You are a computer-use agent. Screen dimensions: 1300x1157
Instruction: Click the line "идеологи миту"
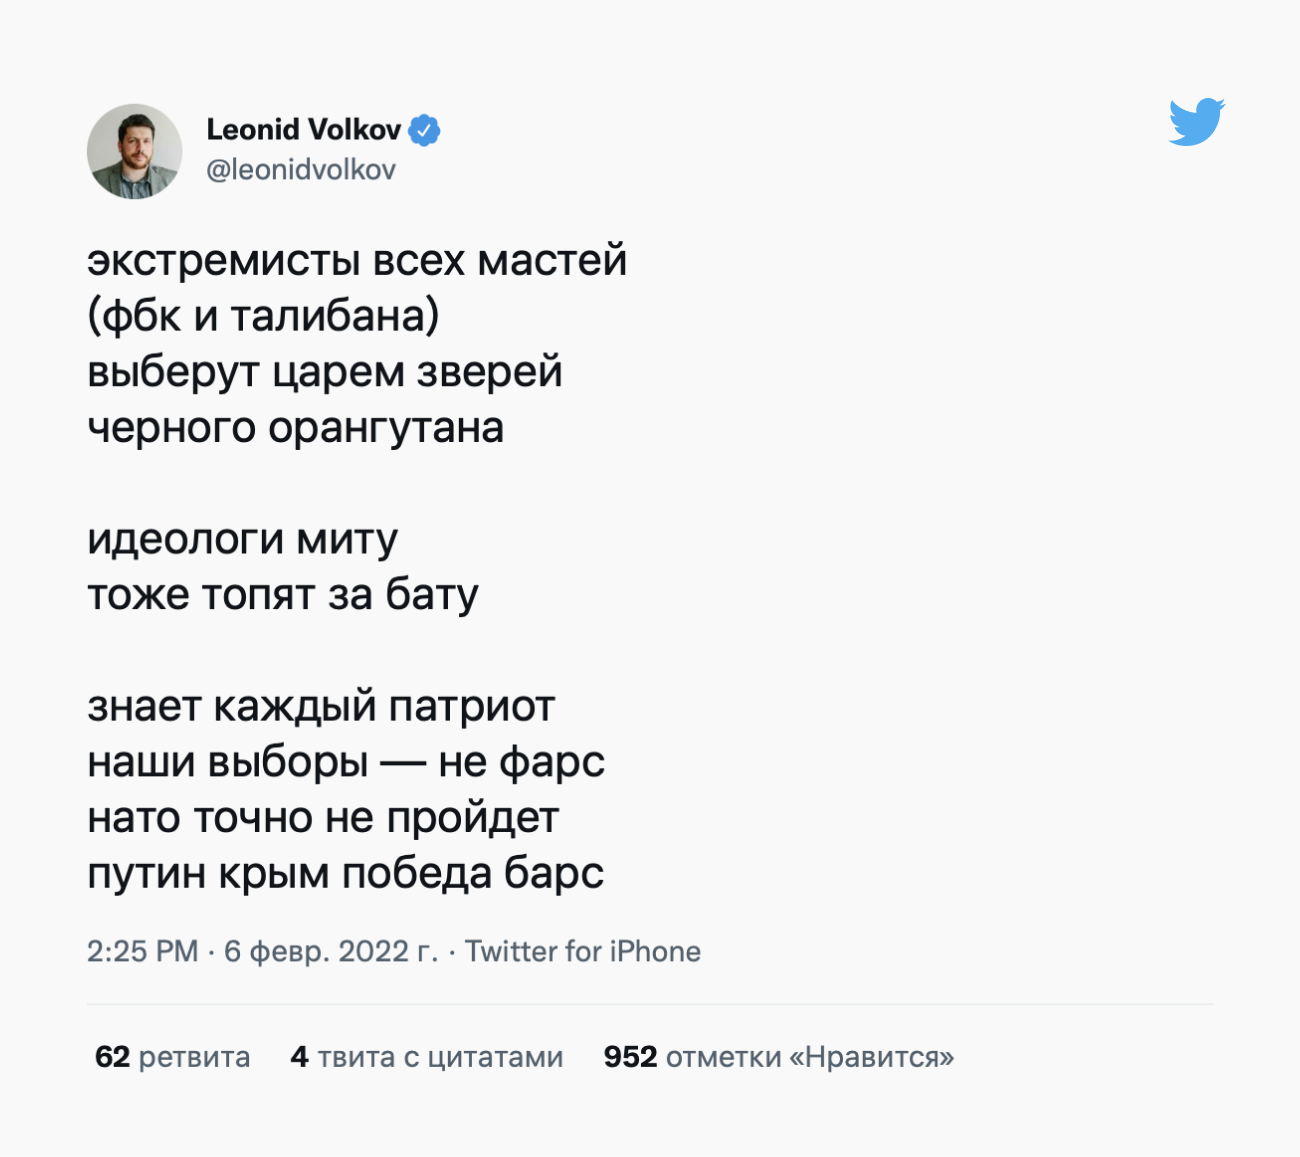(x=242, y=539)
